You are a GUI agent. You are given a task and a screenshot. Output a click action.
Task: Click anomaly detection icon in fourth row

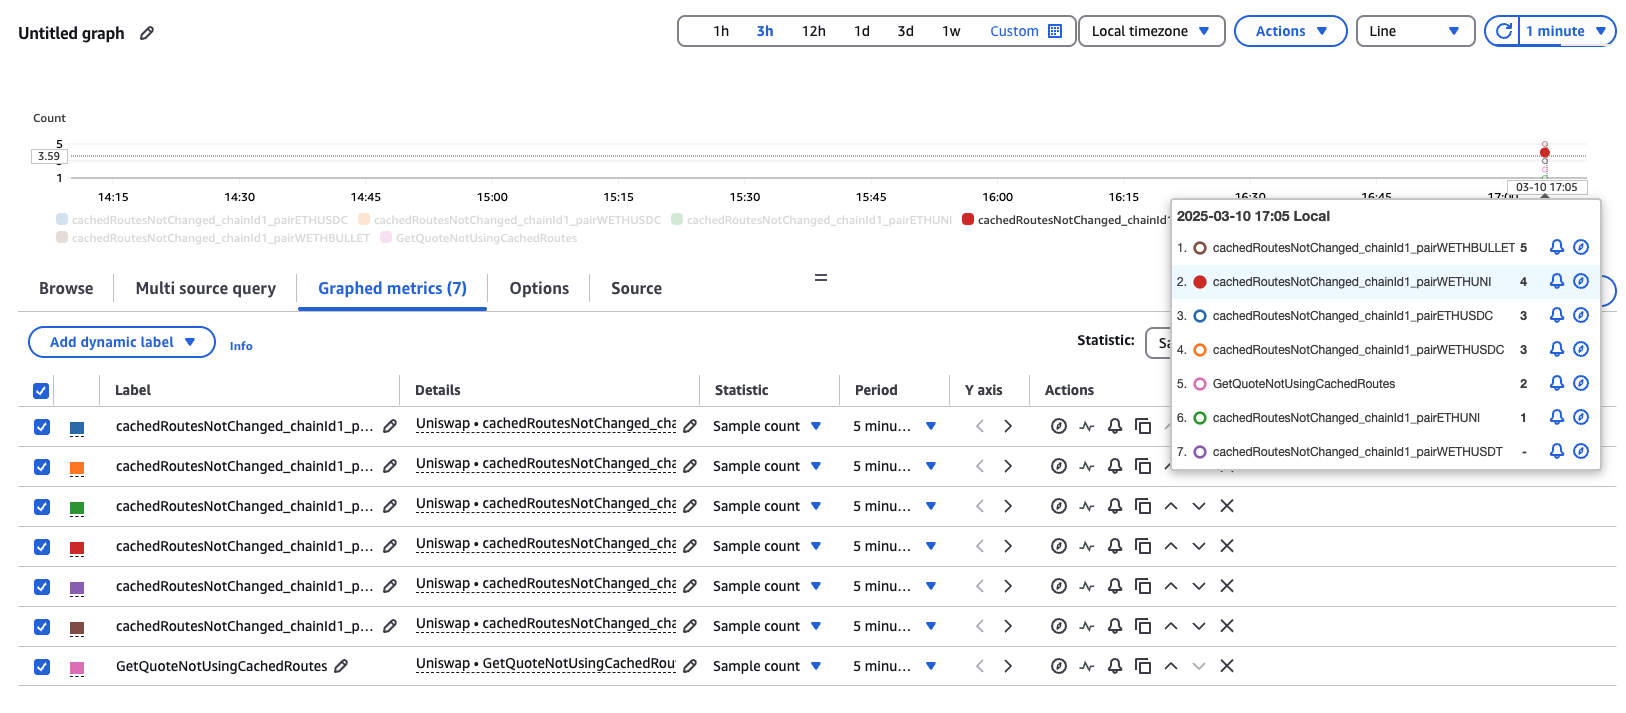tap(1087, 546)
